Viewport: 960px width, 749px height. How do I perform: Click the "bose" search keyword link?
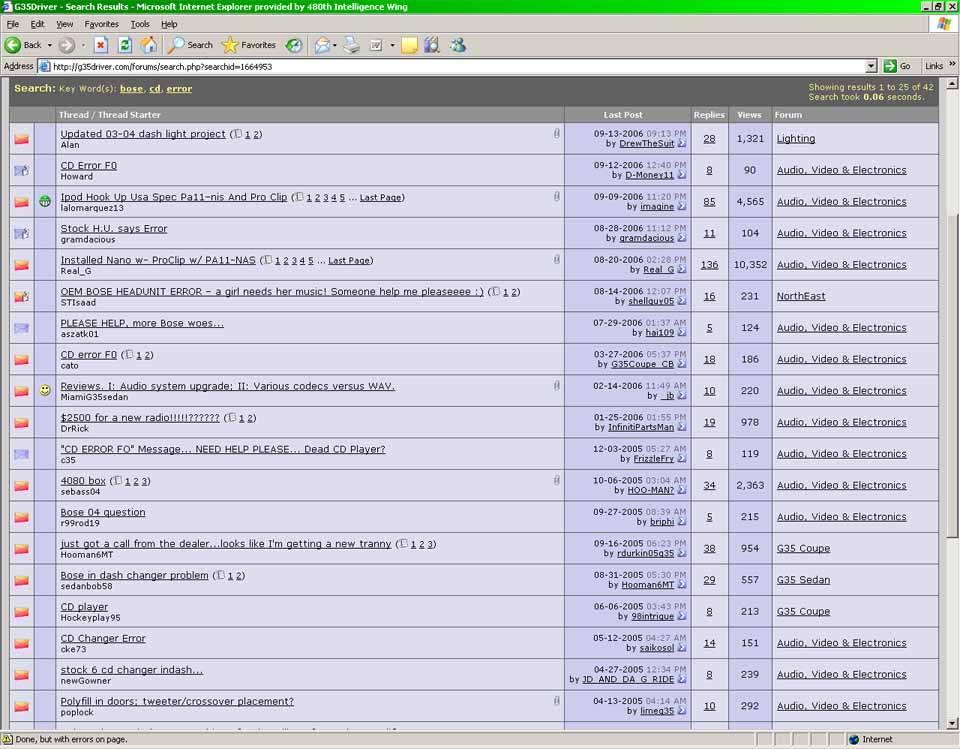pos(131,89)
